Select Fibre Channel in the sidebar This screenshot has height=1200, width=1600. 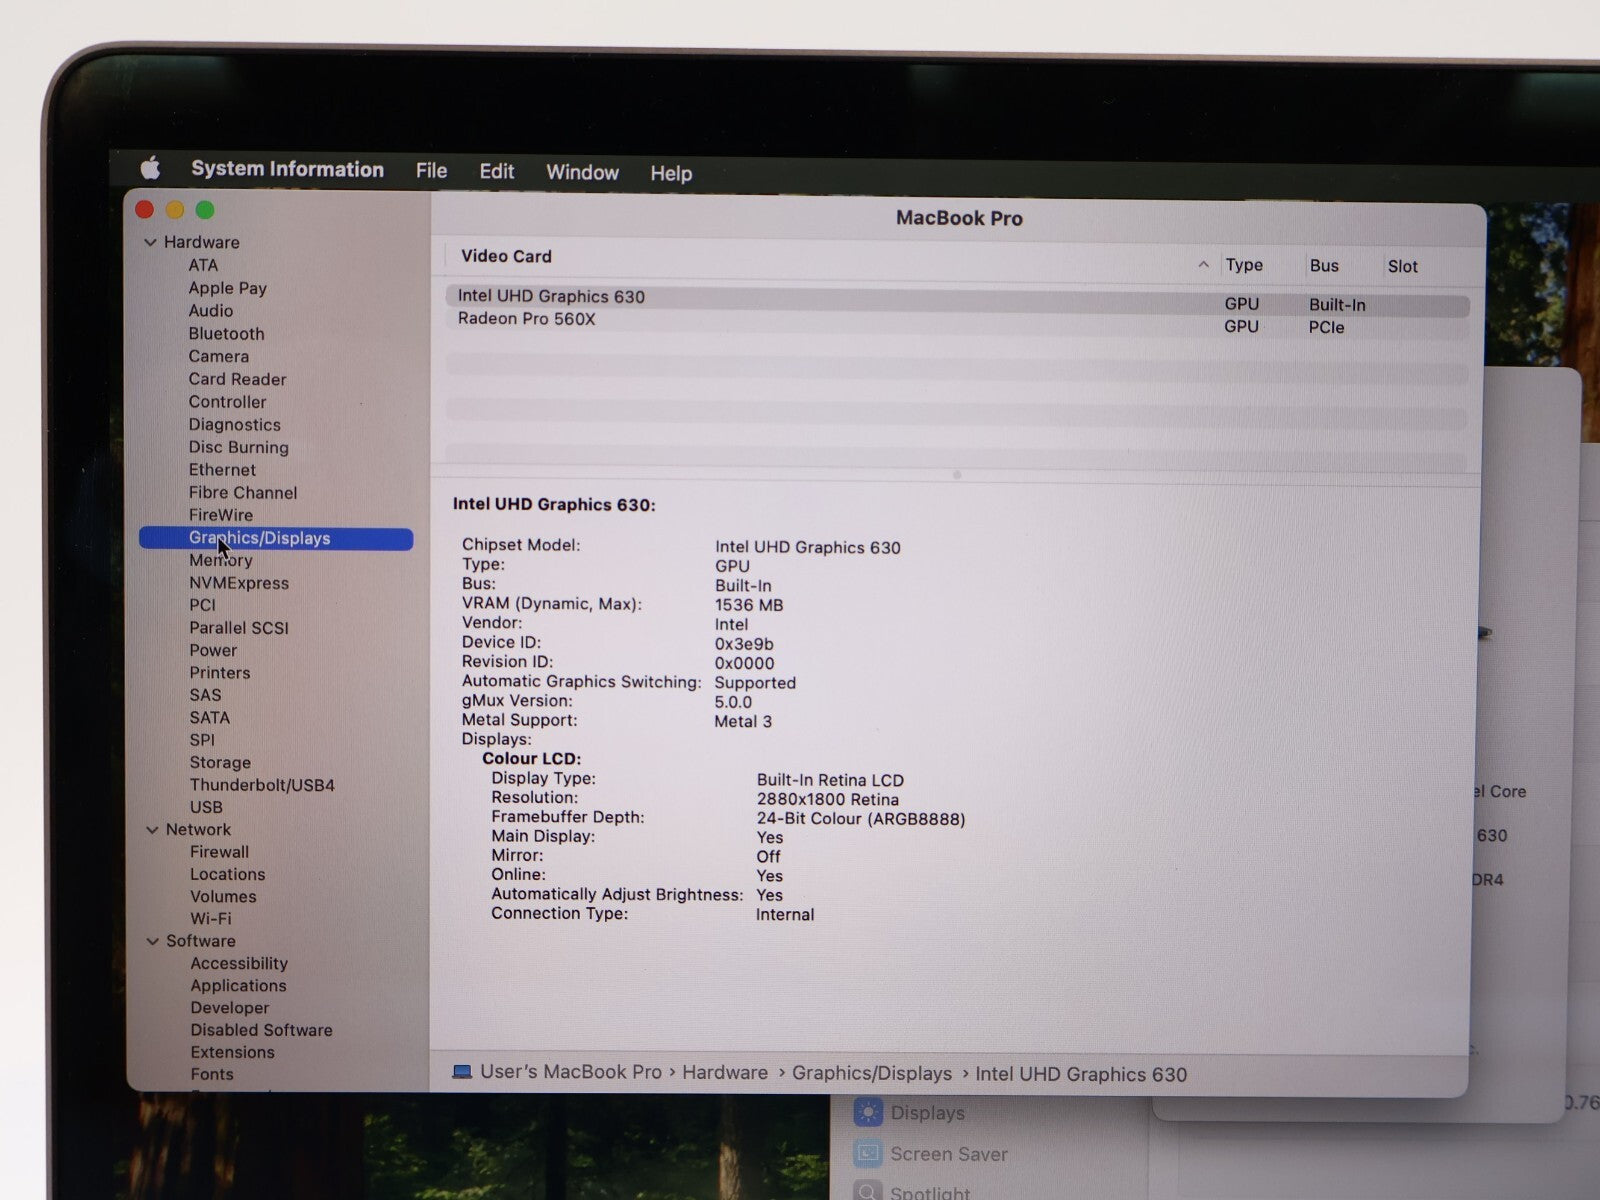[x=242, y=493]
